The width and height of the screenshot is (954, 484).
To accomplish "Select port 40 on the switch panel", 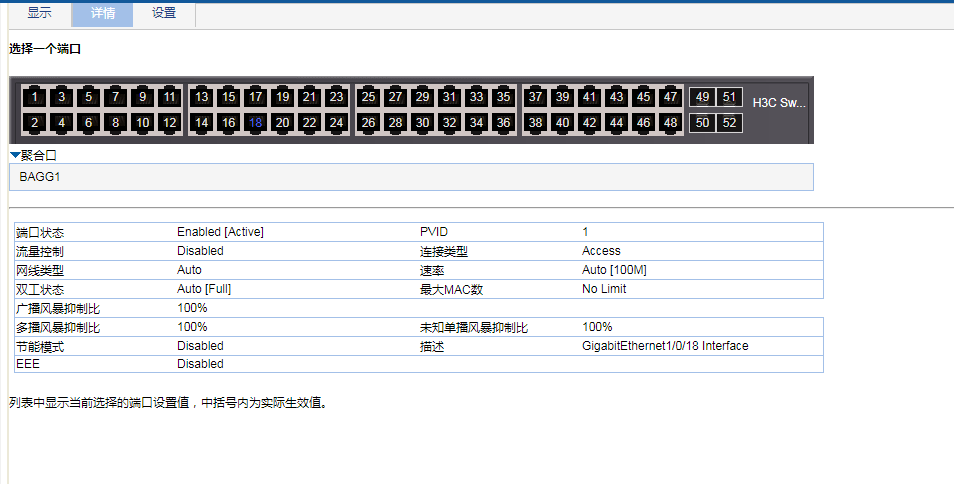I will [x=563, y=123].
